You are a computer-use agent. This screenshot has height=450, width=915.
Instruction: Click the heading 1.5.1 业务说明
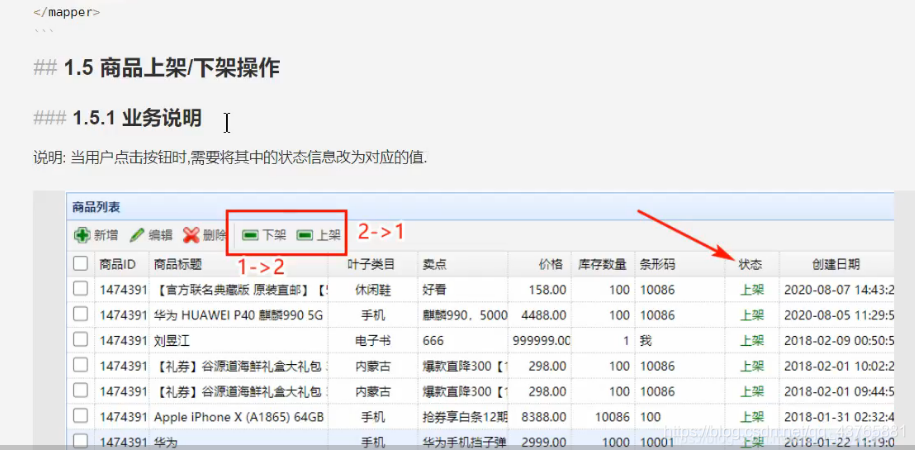click(x=137, y=118)
